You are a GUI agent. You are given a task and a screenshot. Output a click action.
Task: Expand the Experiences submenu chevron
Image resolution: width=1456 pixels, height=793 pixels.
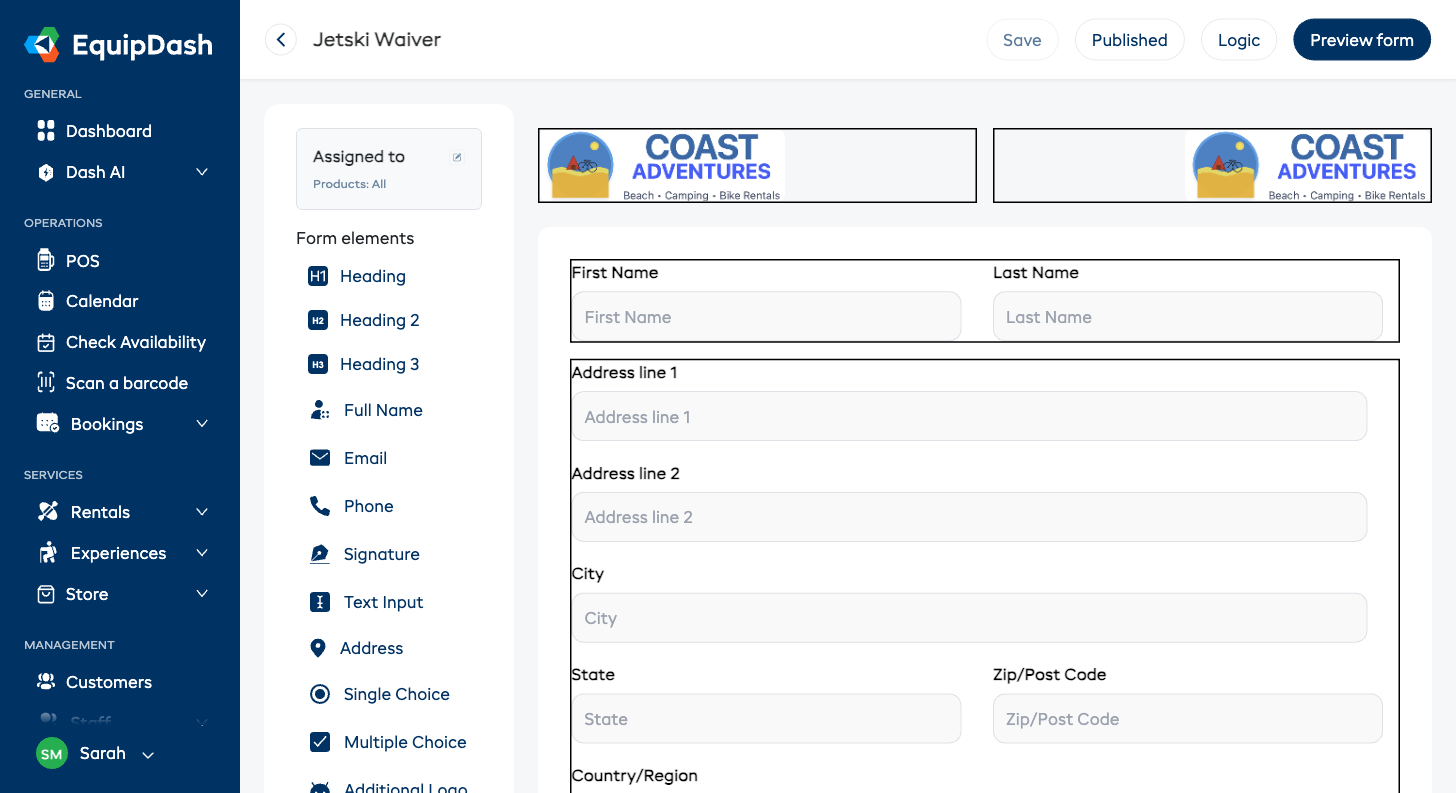coord(202,552)
